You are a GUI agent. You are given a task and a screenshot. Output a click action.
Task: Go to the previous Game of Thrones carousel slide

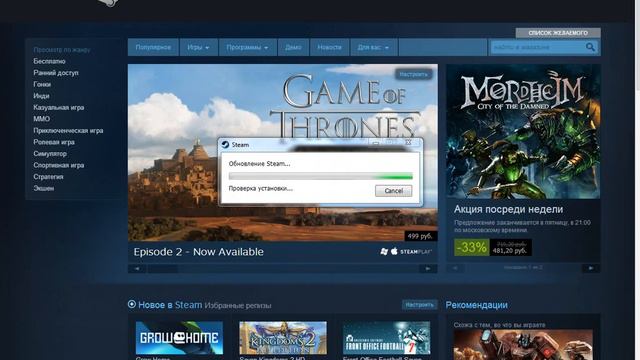[x=137, y=269]
